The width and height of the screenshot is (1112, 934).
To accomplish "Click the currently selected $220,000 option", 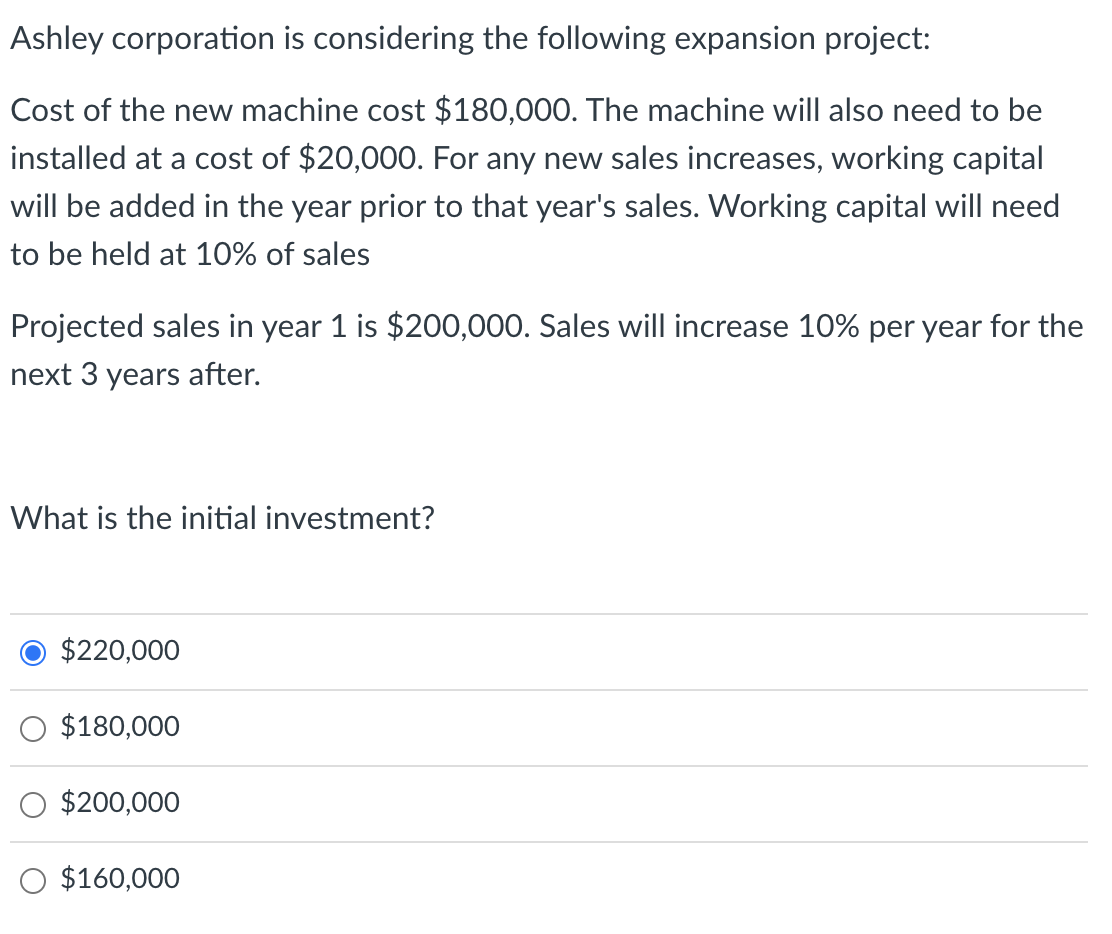I will pyautogui.click(x=32, y=652).
